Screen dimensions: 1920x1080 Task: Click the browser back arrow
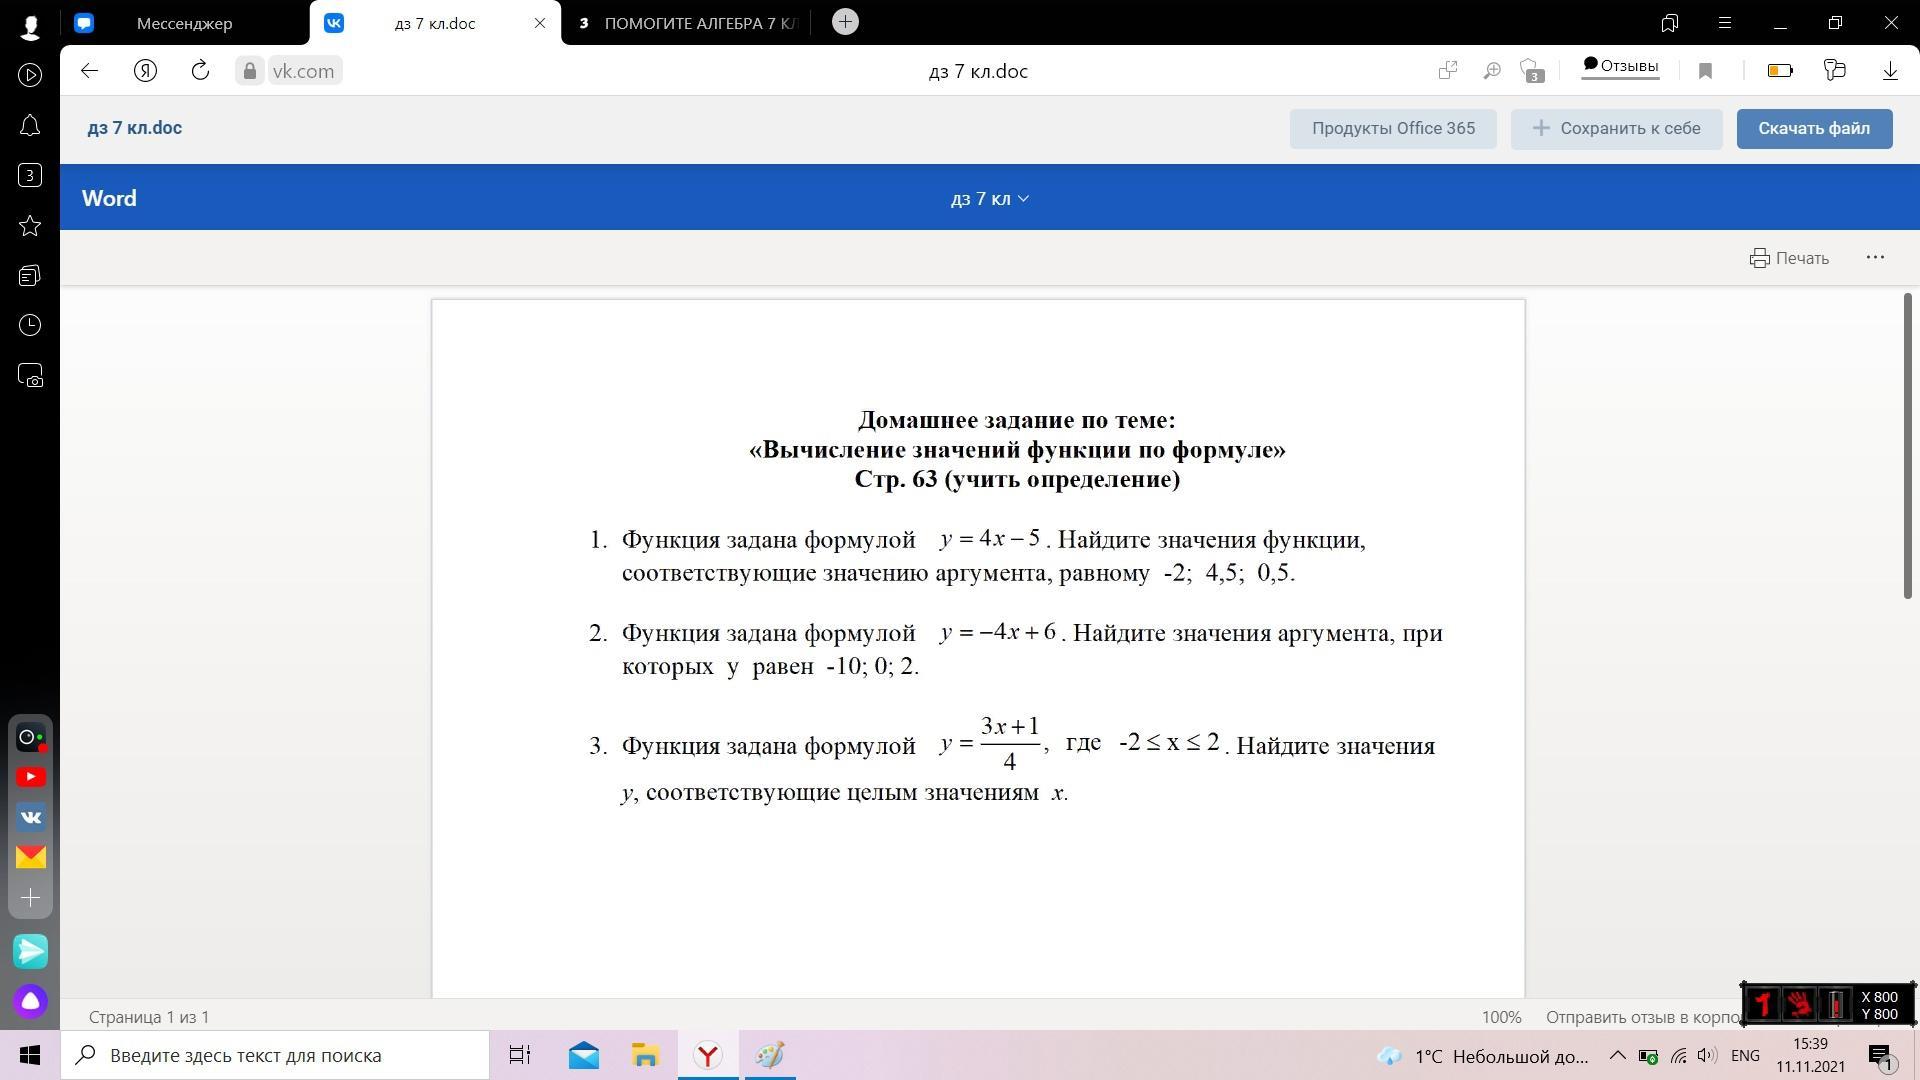click(89, 70)
